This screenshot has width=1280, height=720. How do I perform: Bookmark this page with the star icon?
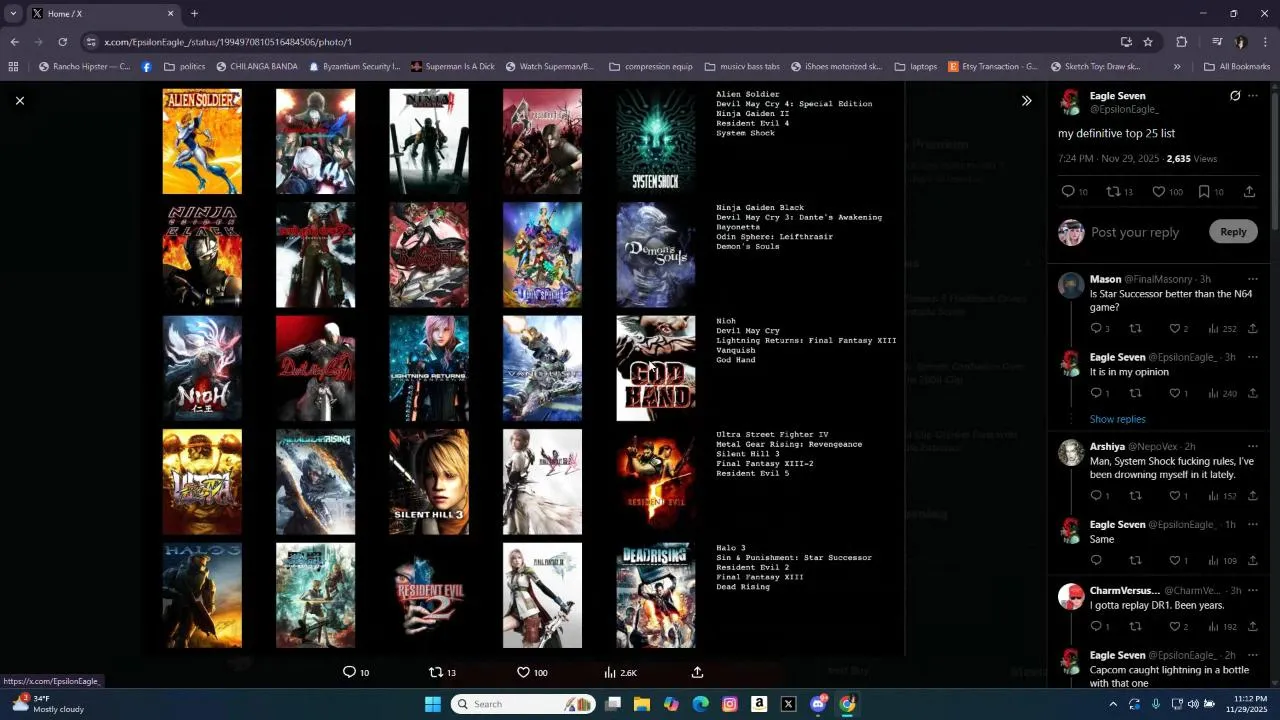[x=1148, y=42]
